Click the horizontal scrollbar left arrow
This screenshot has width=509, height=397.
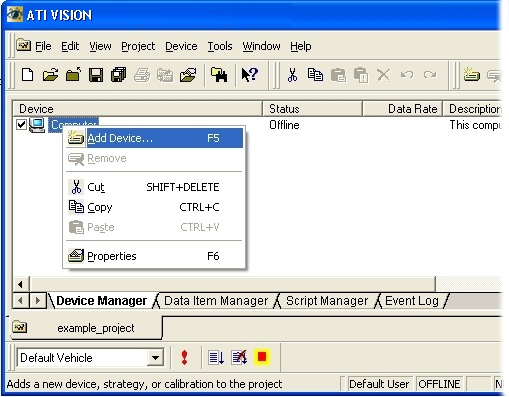pyautogui.click(x=21, y=284)
